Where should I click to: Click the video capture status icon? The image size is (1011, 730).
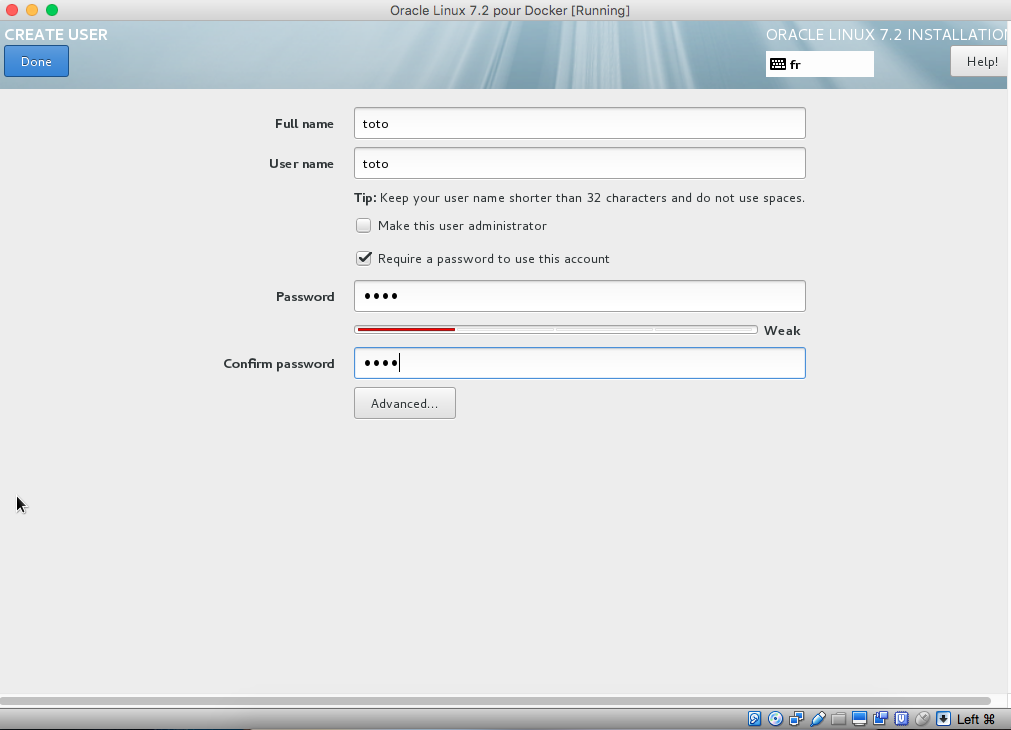[x=881, y=719]
